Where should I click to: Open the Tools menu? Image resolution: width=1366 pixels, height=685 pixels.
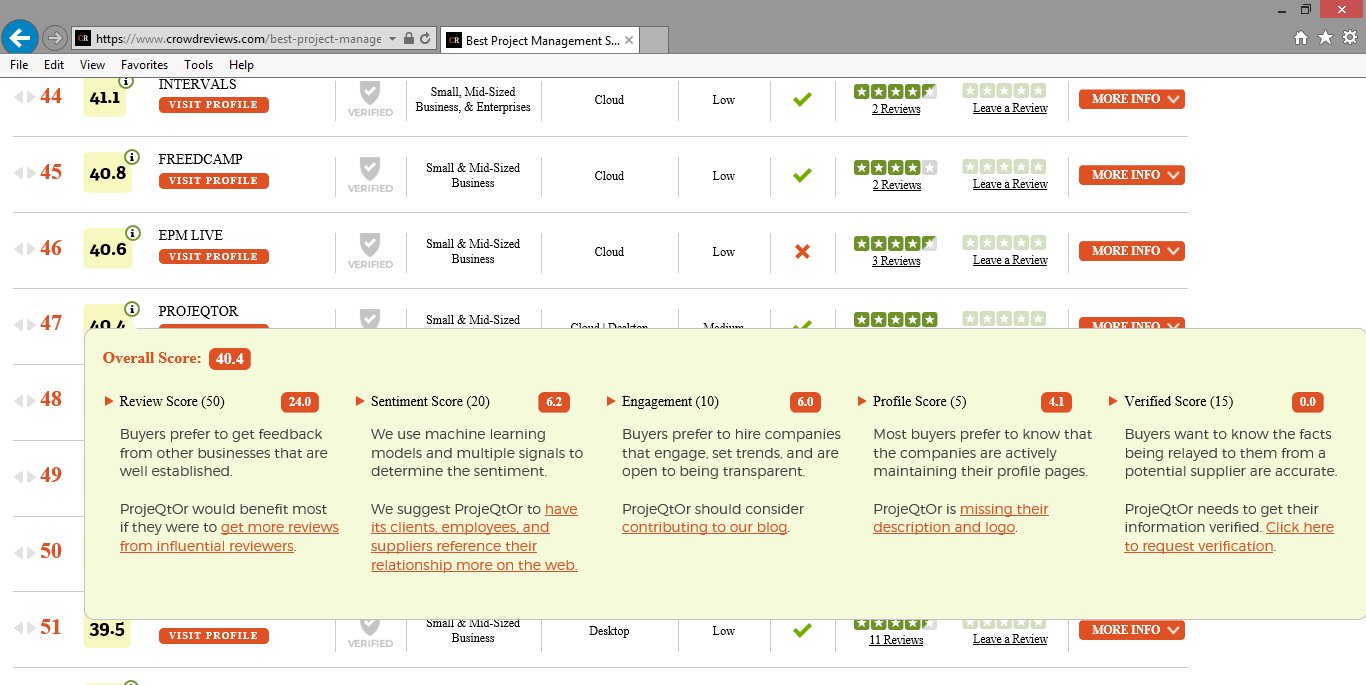point(199,65)
